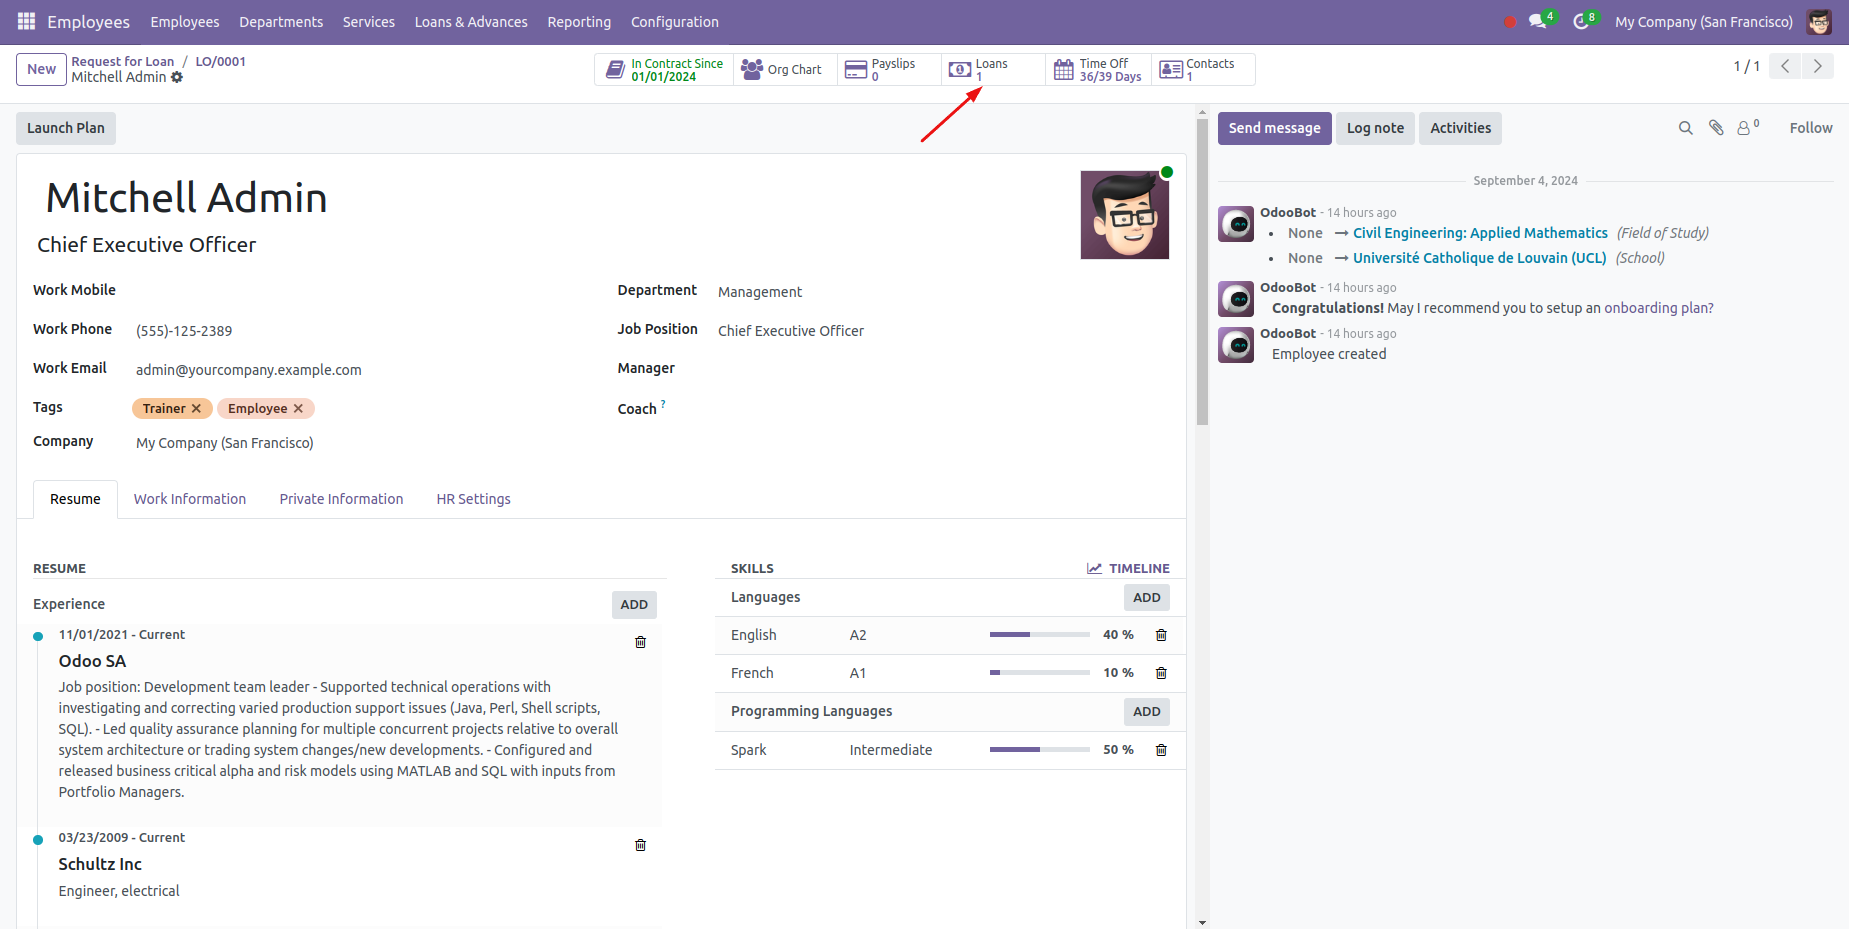Open the onboarding plan link
This screenshot has width=1849, height=929.
[1658, 308]
